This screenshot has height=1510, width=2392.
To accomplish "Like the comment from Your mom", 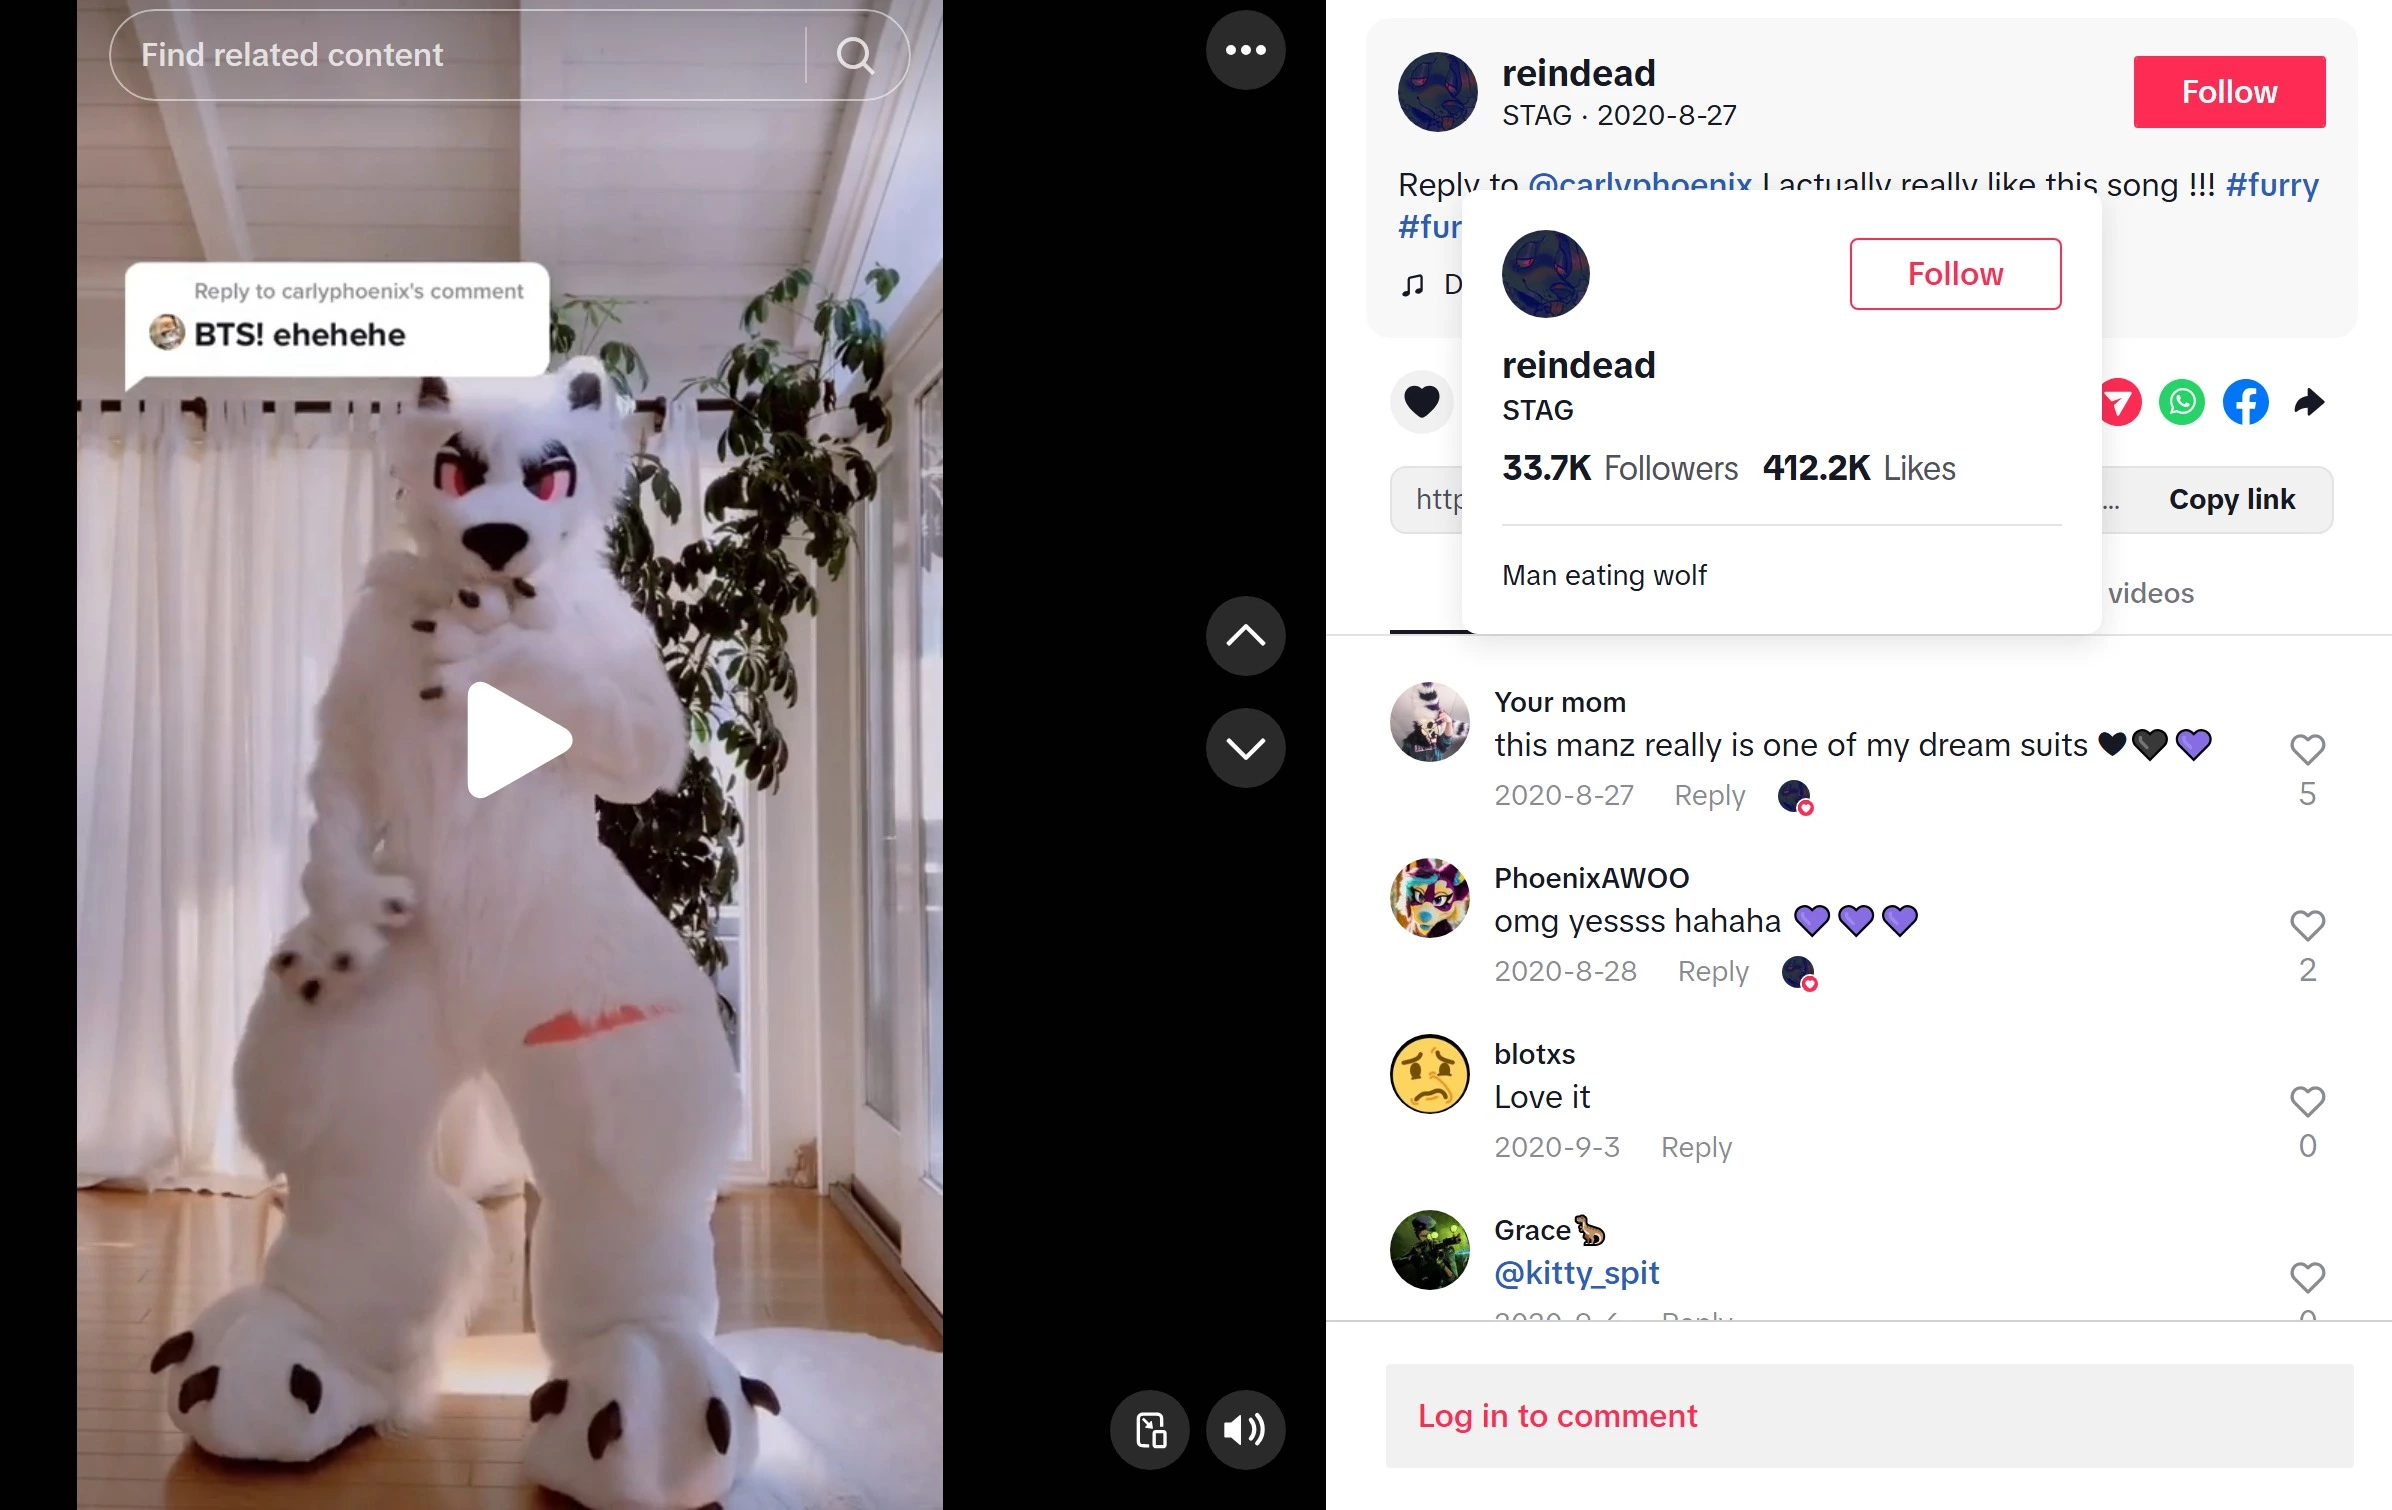I will [x=2307, y=750].
